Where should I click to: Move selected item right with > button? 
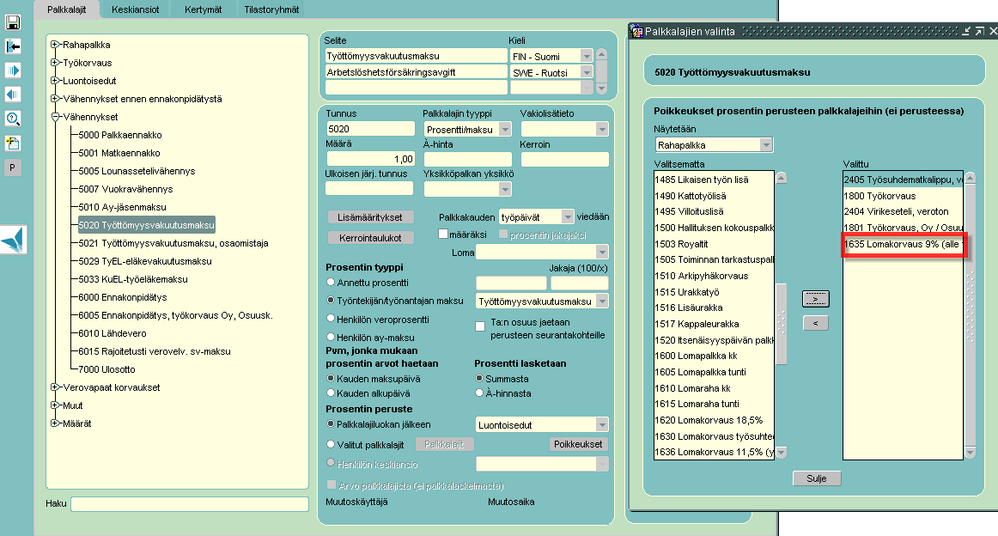point(815,299)
